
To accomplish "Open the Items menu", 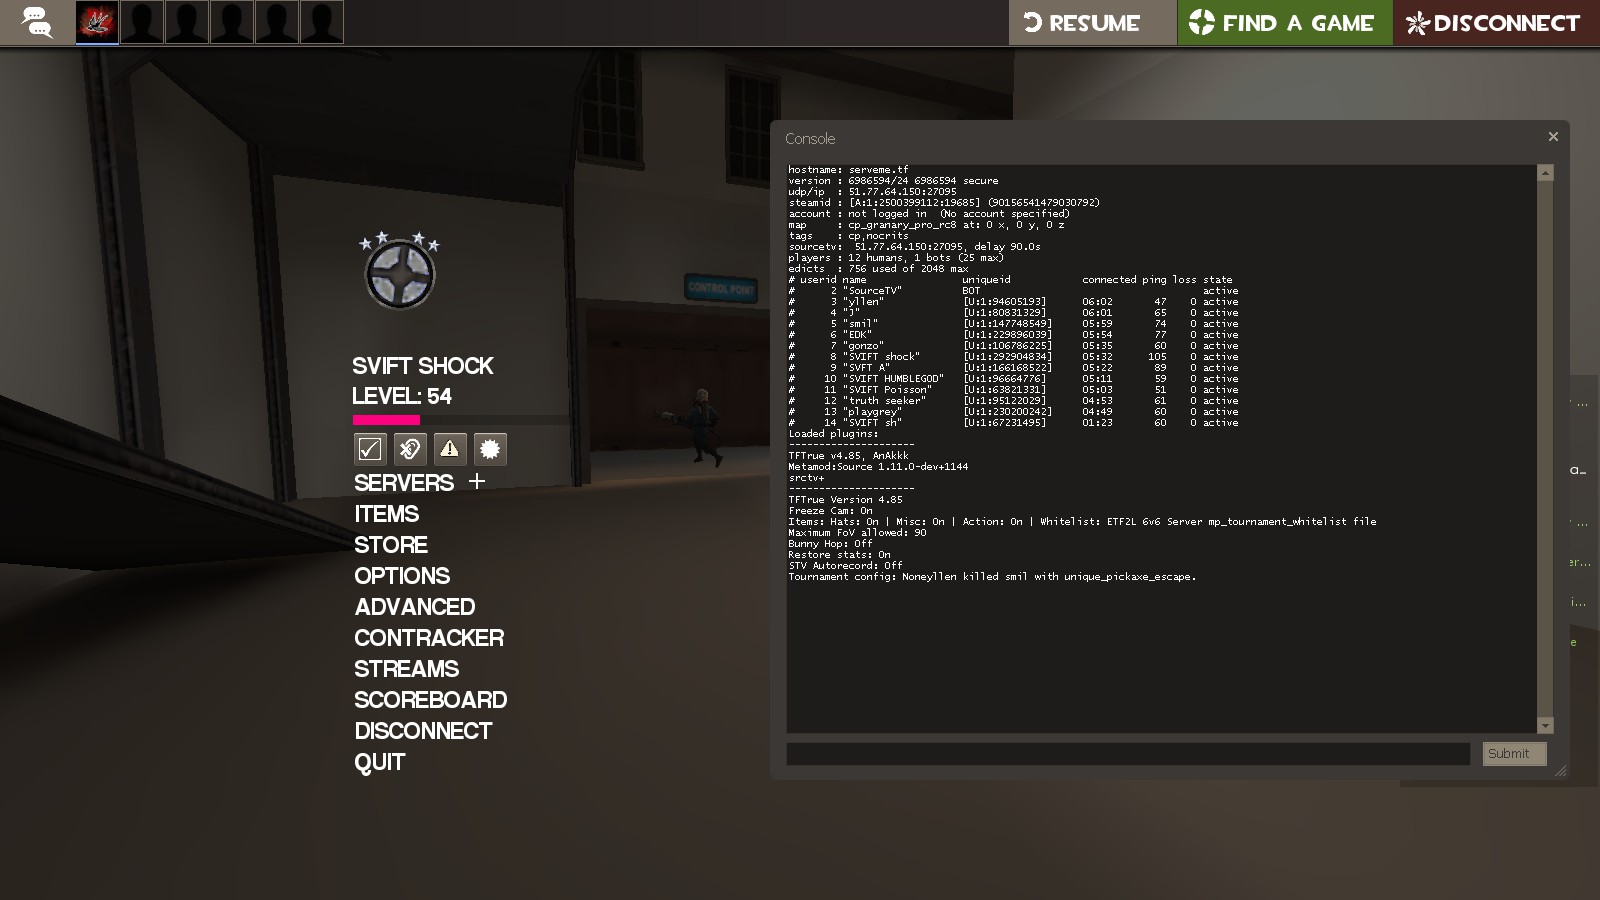I will point(386,514).
